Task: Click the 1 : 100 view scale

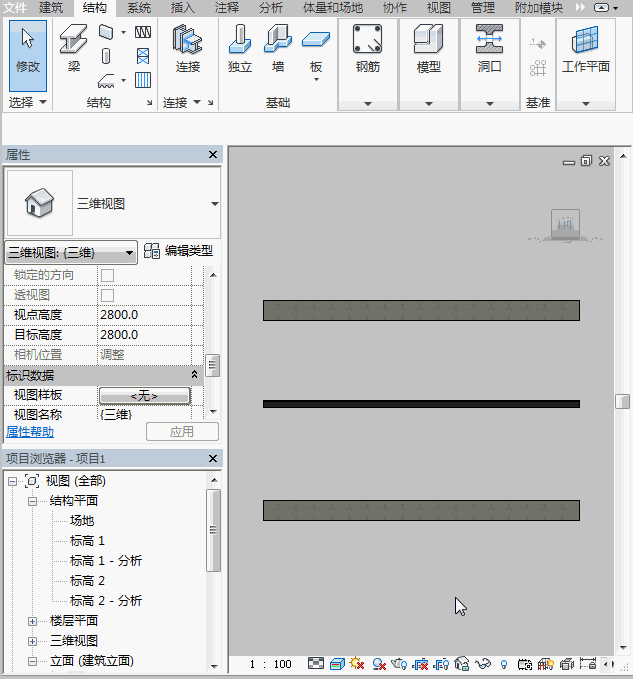Action: (x=270, y=664)
